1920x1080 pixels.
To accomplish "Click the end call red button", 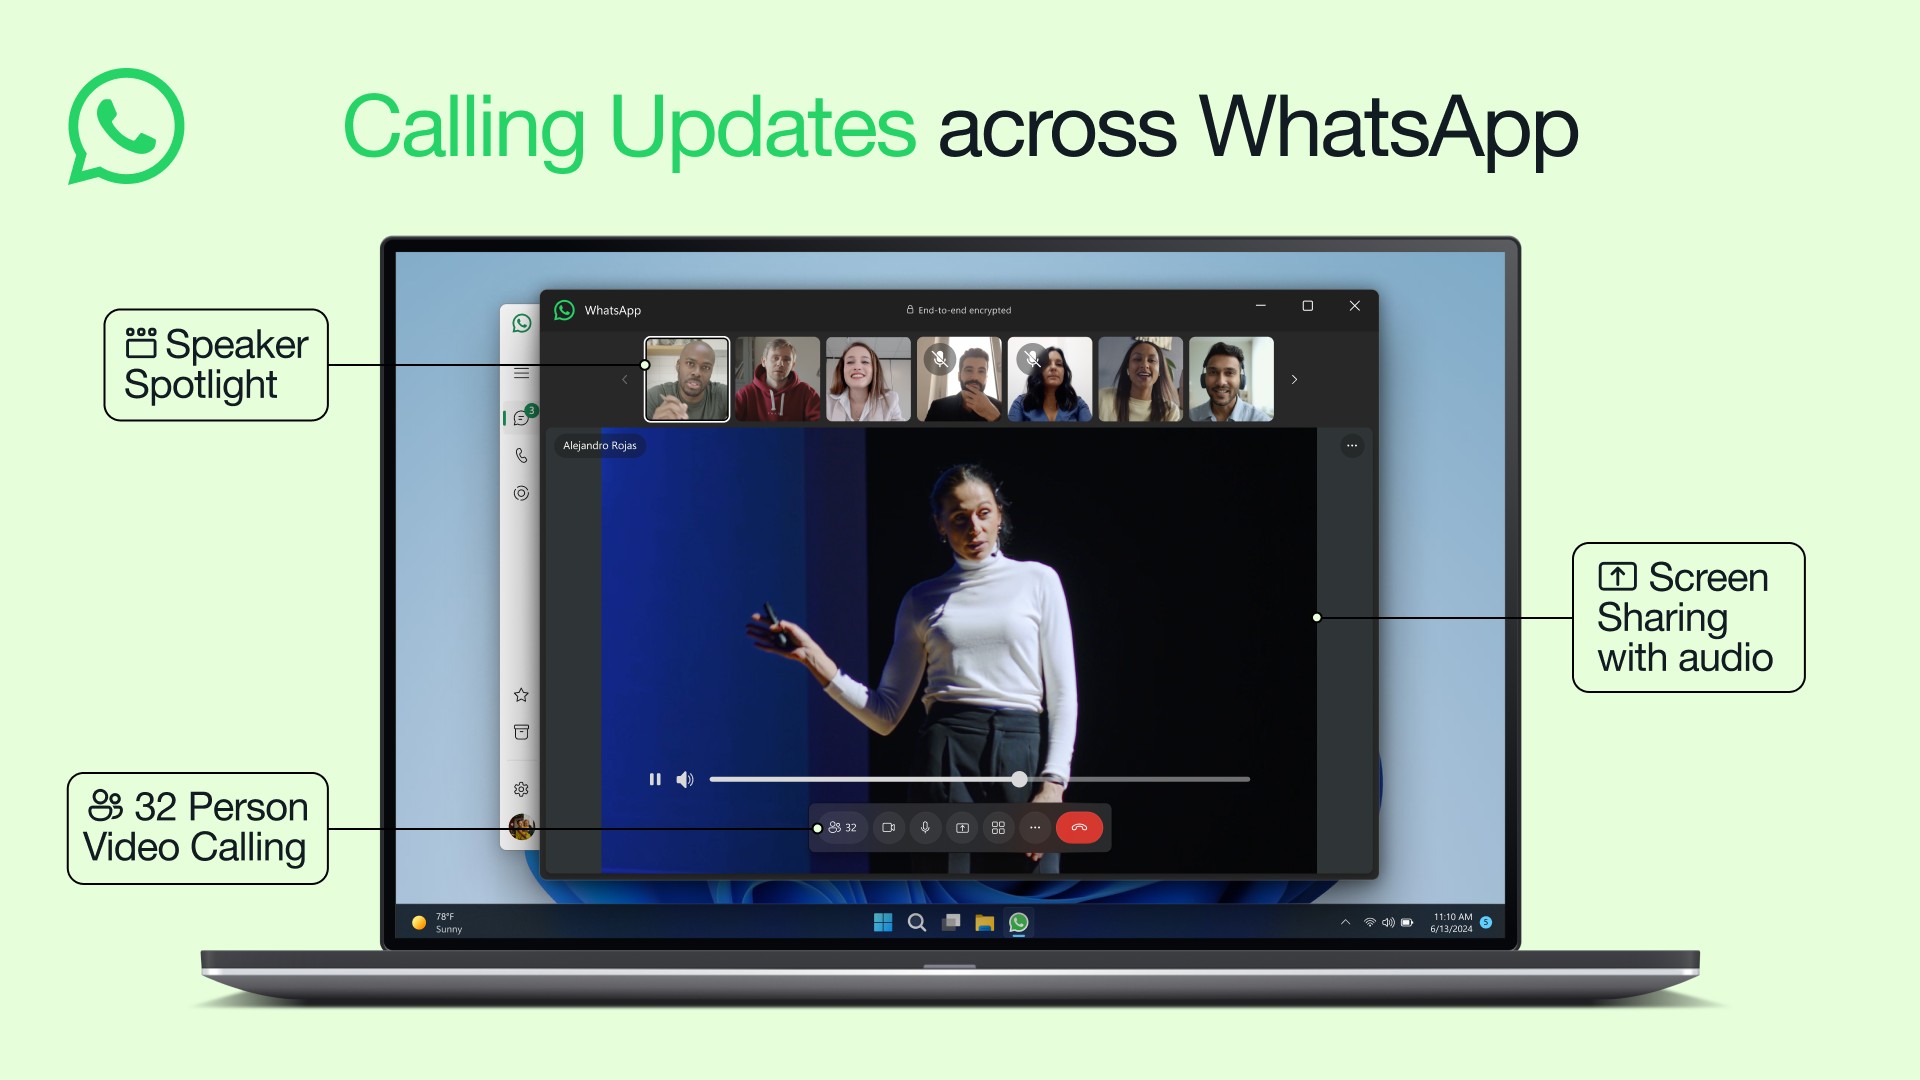I will pyautogui.click(x=1079, y=827).
